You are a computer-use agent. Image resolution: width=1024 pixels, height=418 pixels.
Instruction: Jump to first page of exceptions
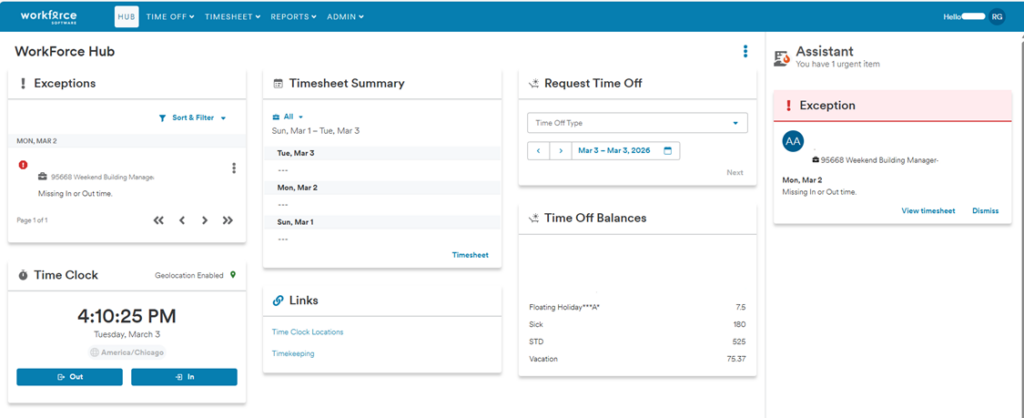[158, 220]
